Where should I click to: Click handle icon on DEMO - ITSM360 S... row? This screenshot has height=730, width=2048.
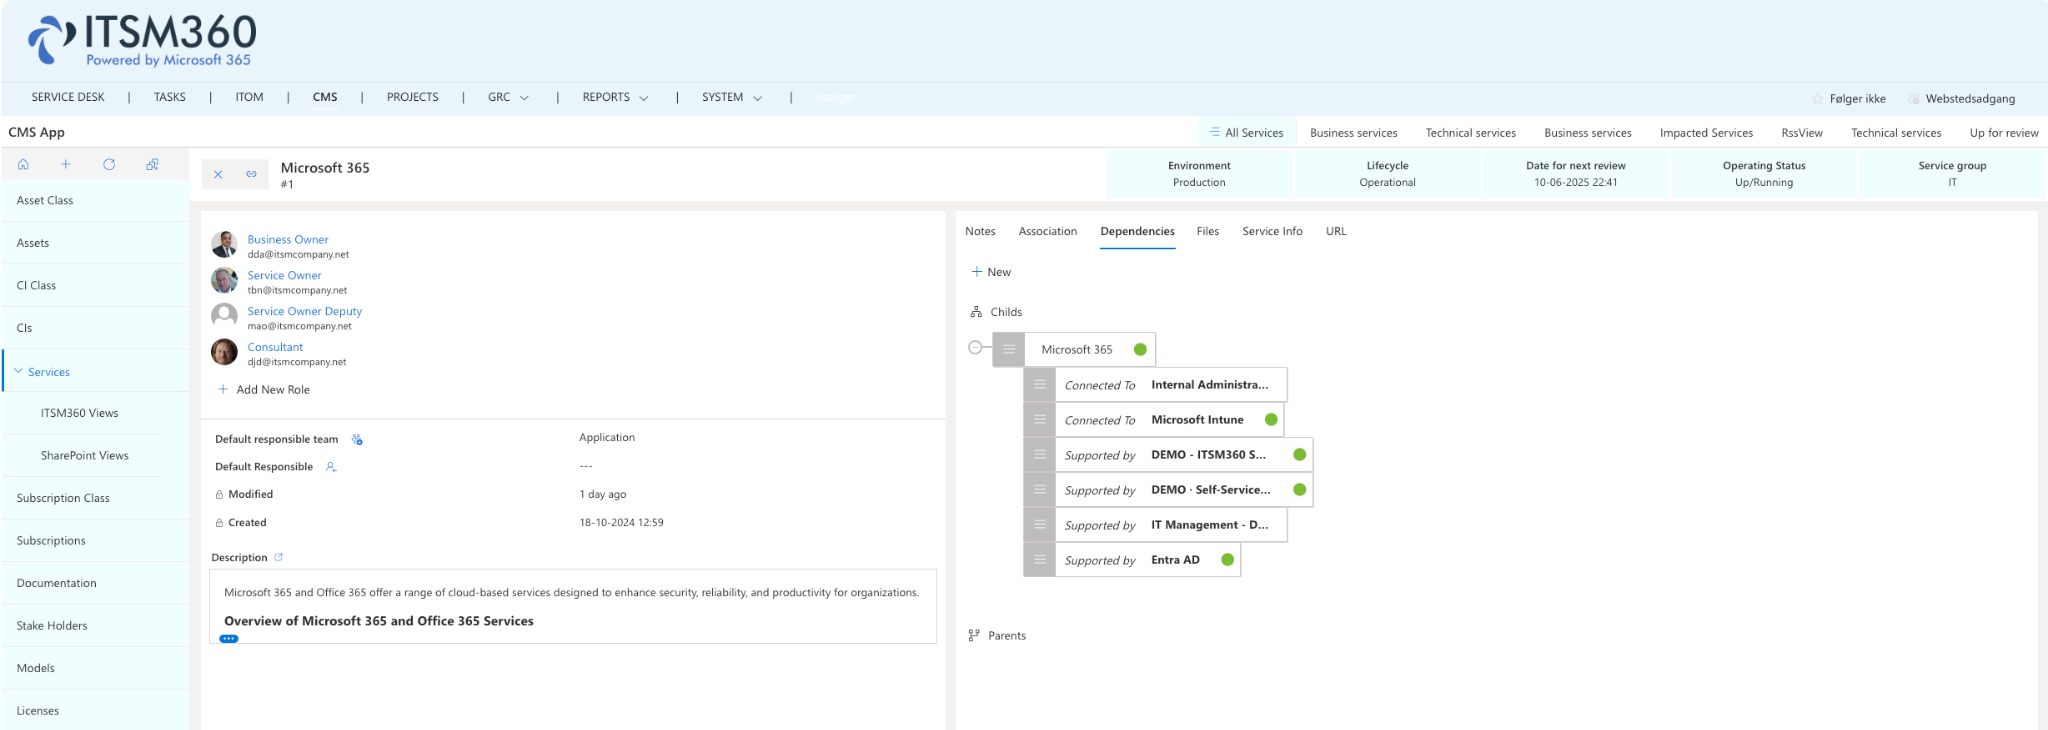pyautogui.click(x=1040, y=455)
